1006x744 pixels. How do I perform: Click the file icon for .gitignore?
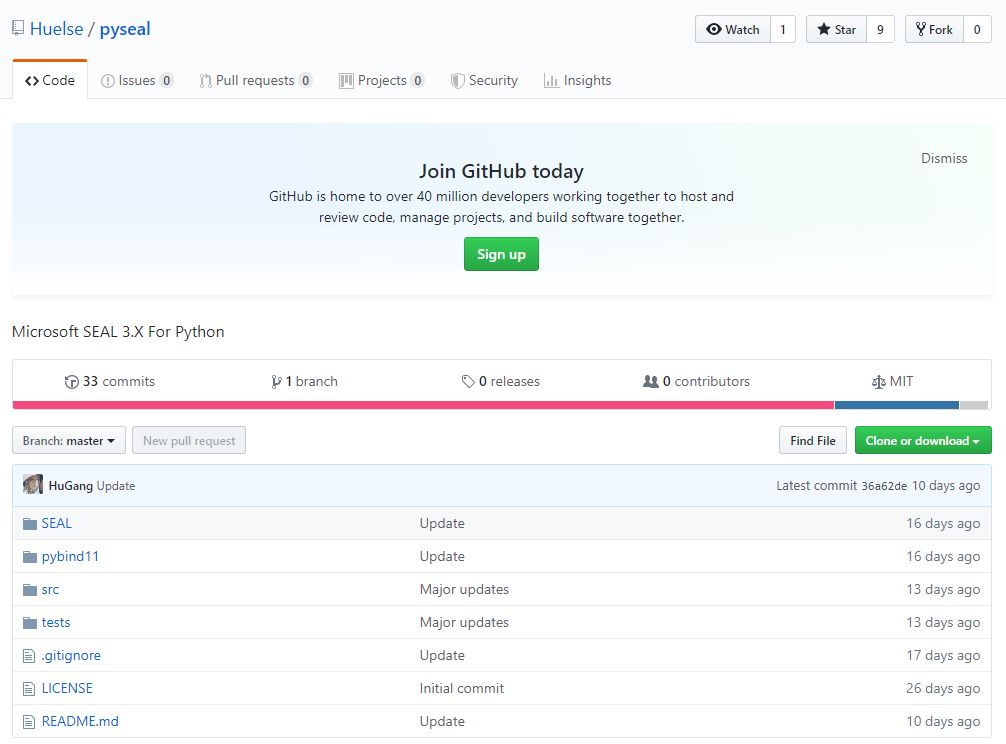[x=29, y=656]
